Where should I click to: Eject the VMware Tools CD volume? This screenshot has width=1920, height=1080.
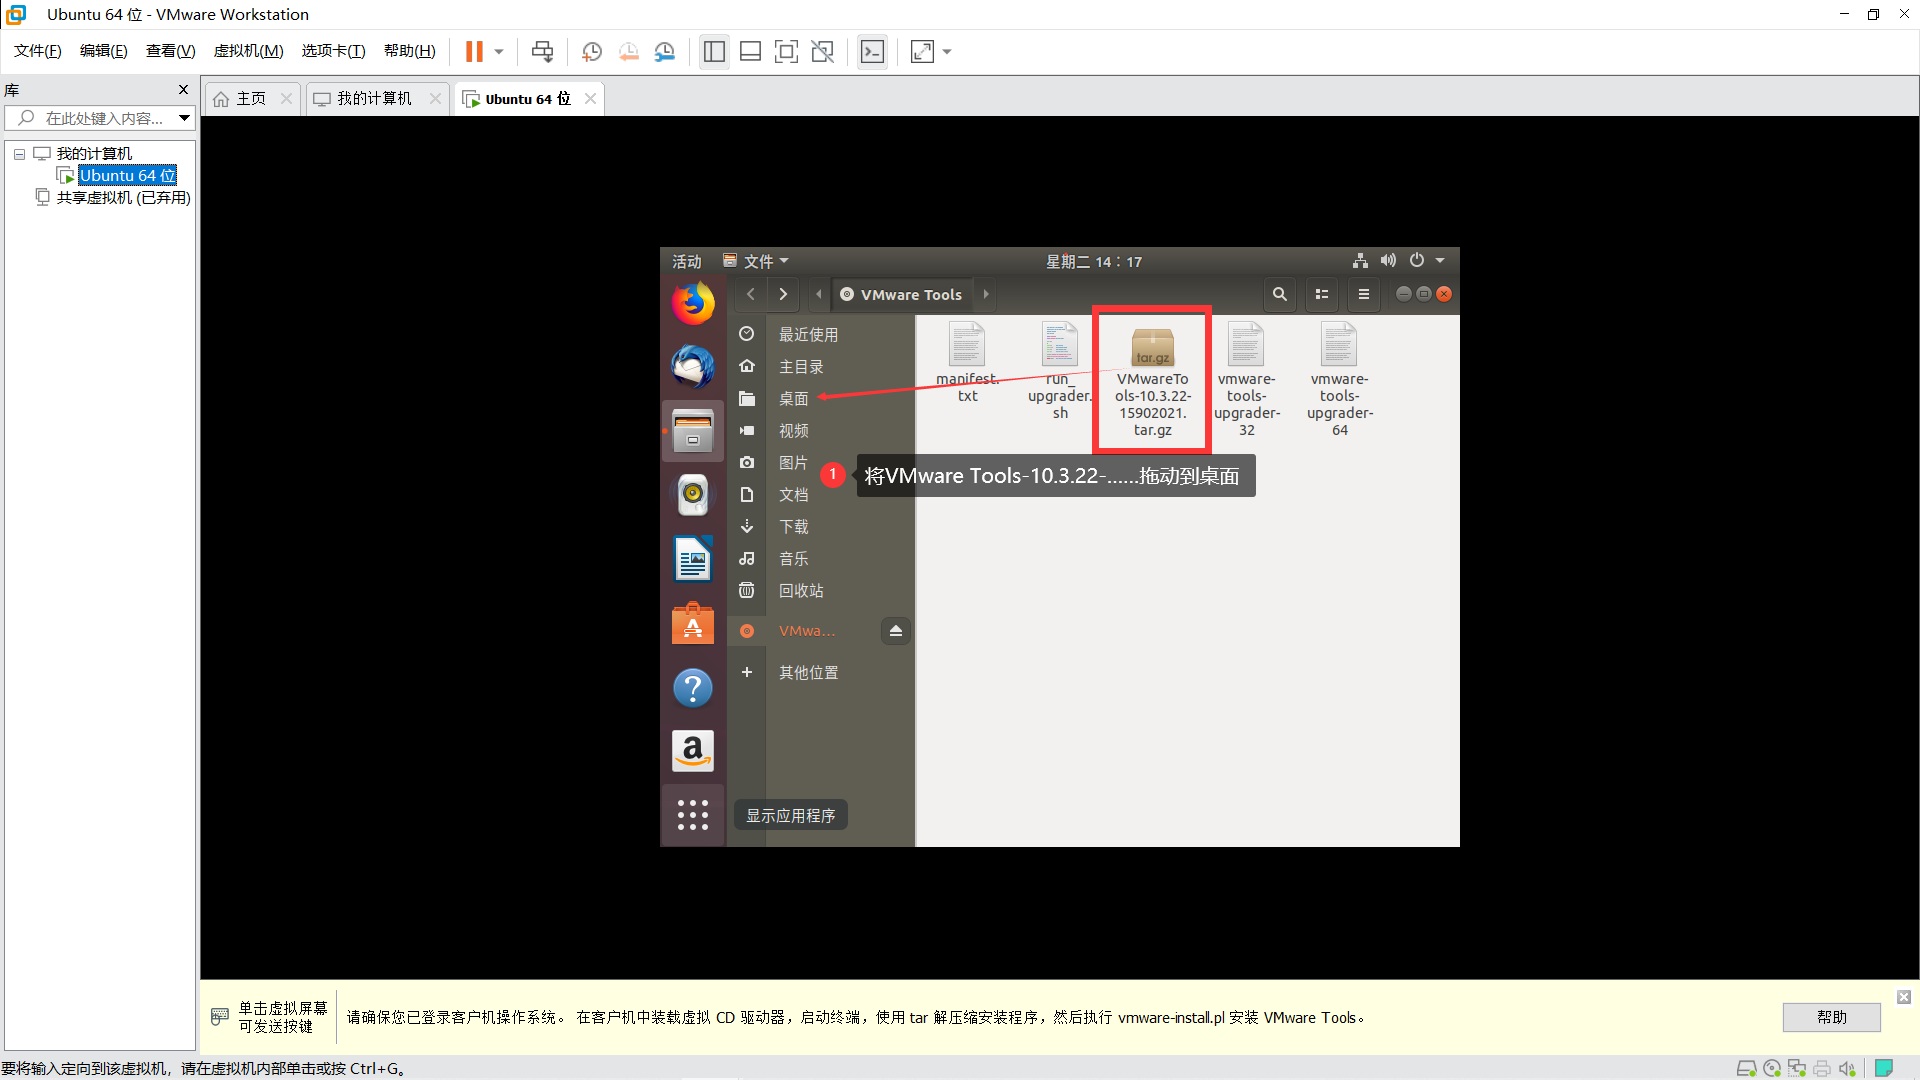click(x=895, y=630)
